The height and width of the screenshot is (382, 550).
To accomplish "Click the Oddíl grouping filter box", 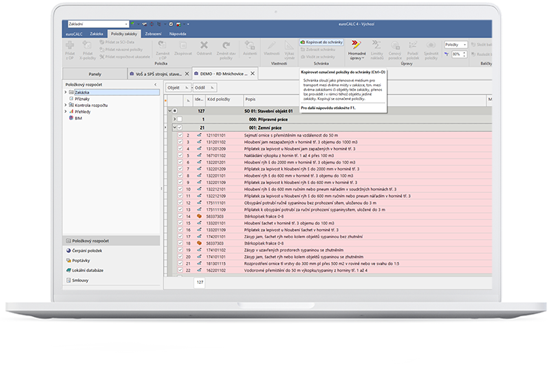I will pyautogui.click(x=205, y=87).
